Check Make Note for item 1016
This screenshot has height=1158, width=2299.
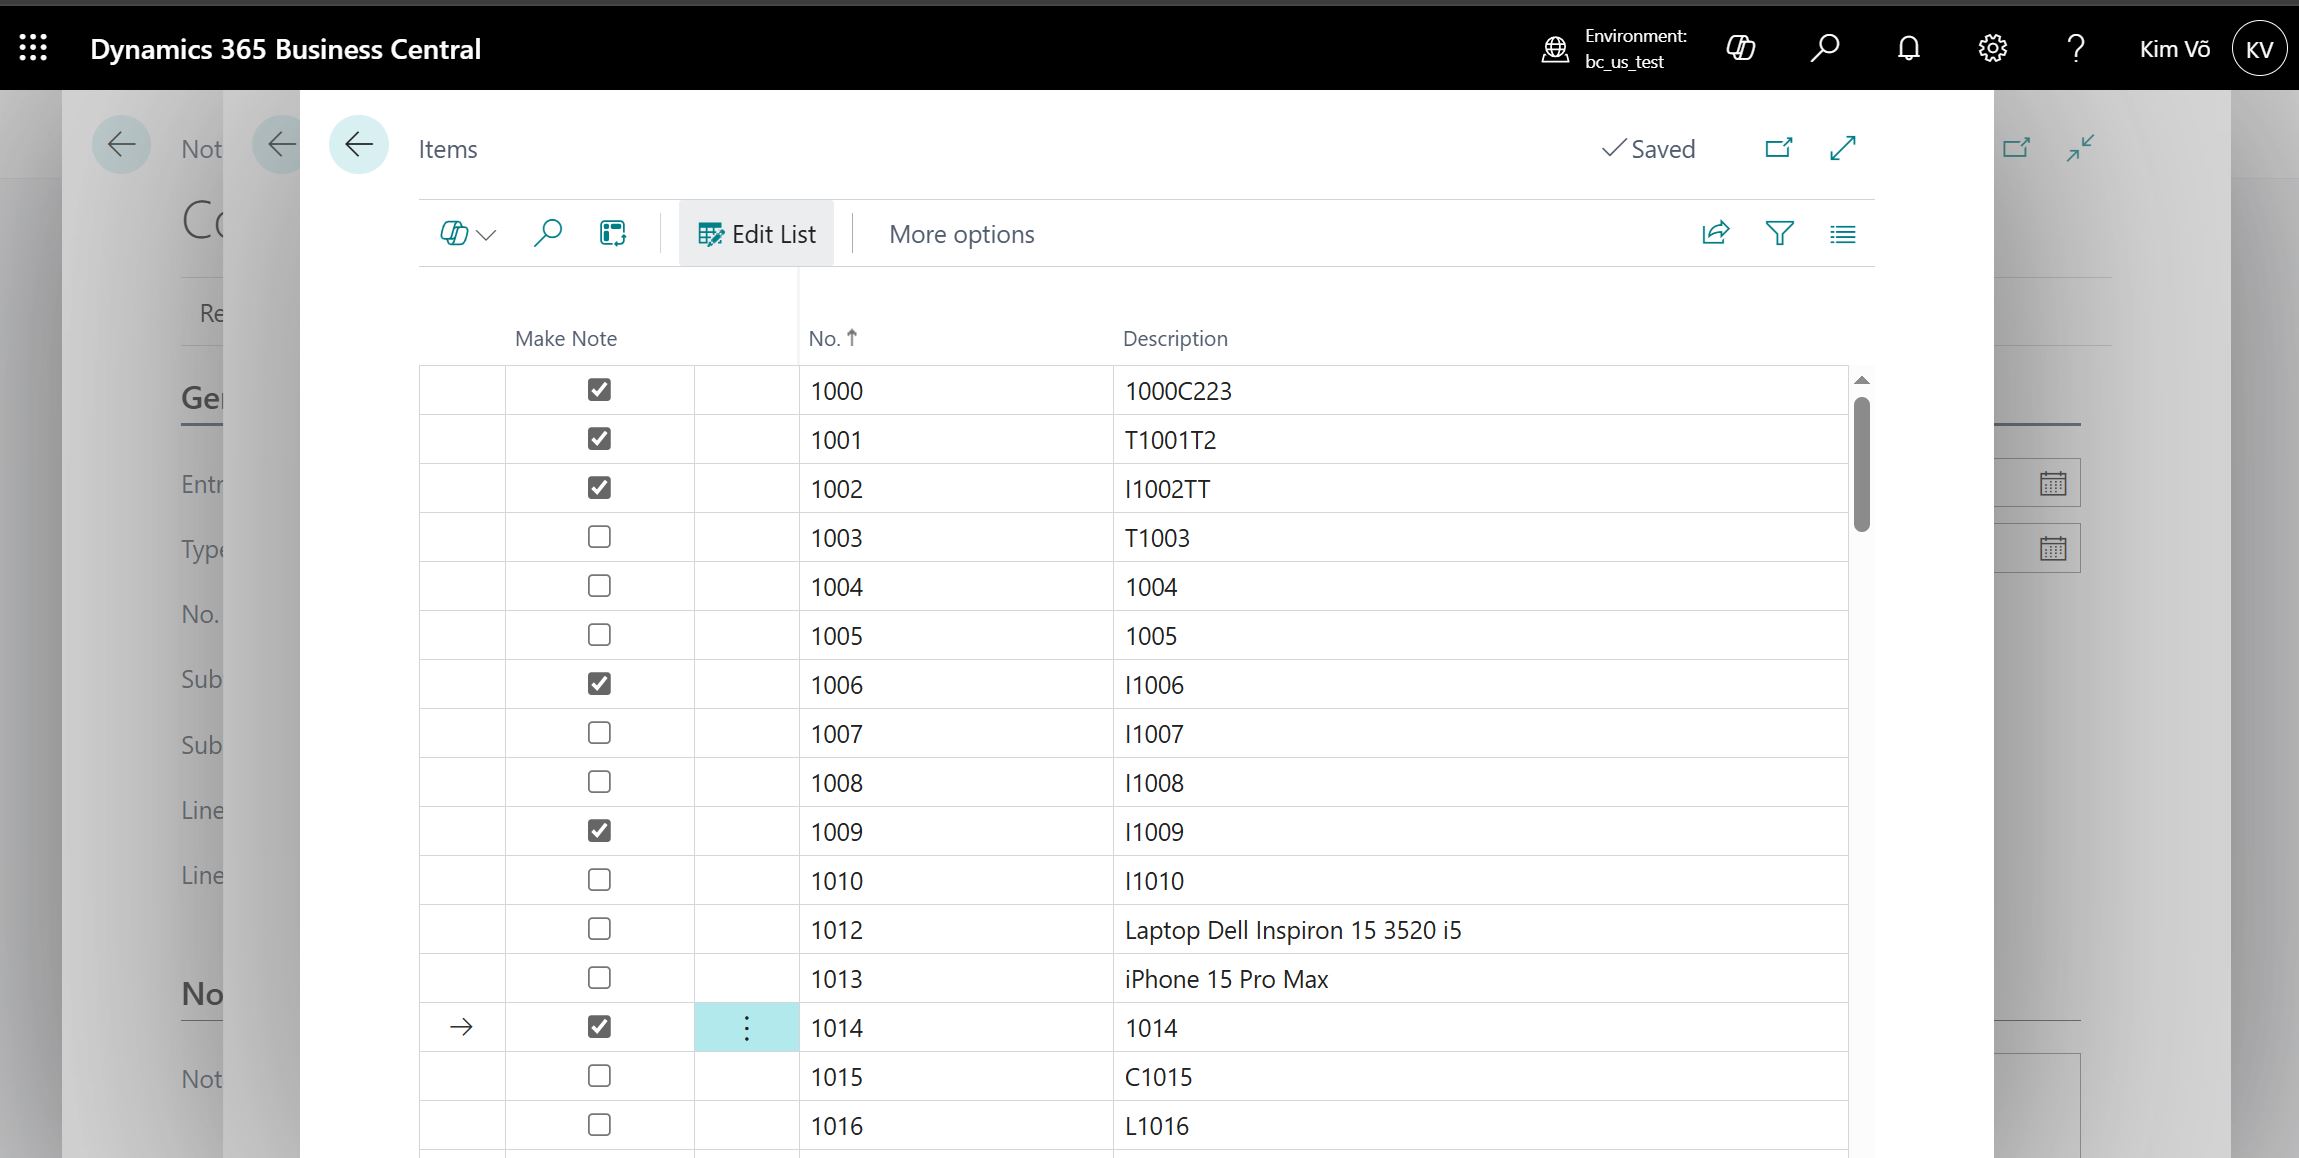point(599,1125)
